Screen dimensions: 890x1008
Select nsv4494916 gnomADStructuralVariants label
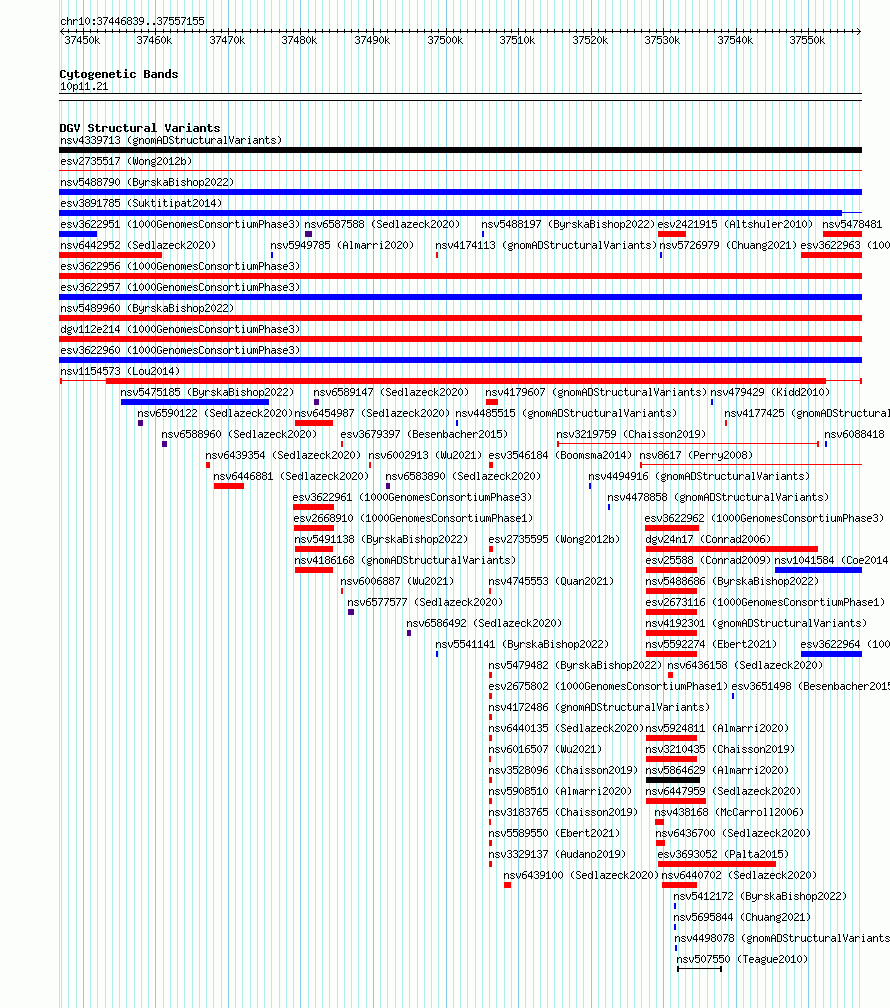[699, 476]
